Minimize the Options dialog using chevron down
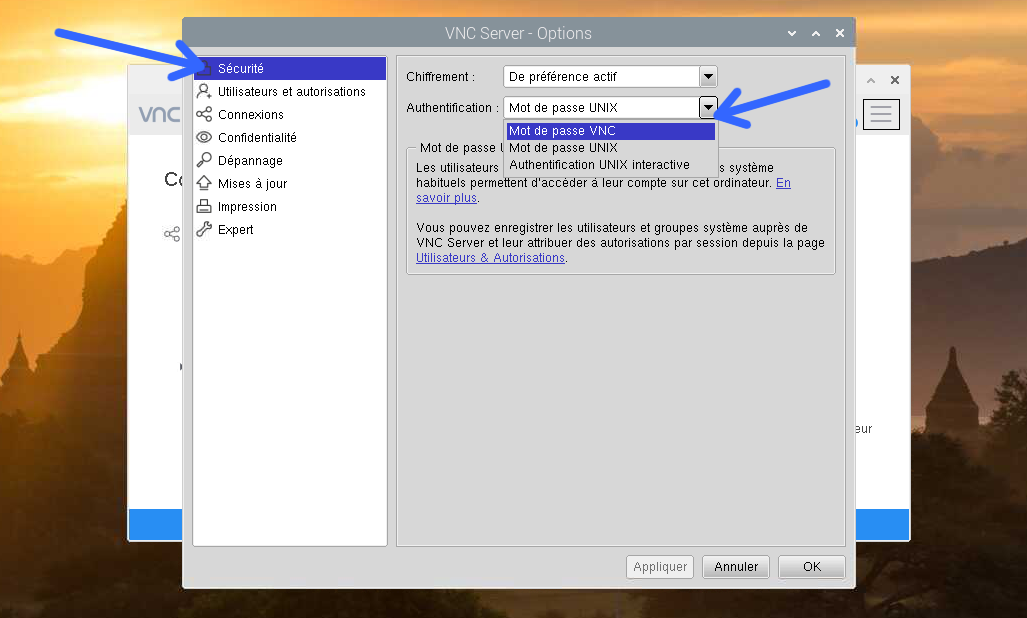 pyautogui.click(x=792, y=33)
